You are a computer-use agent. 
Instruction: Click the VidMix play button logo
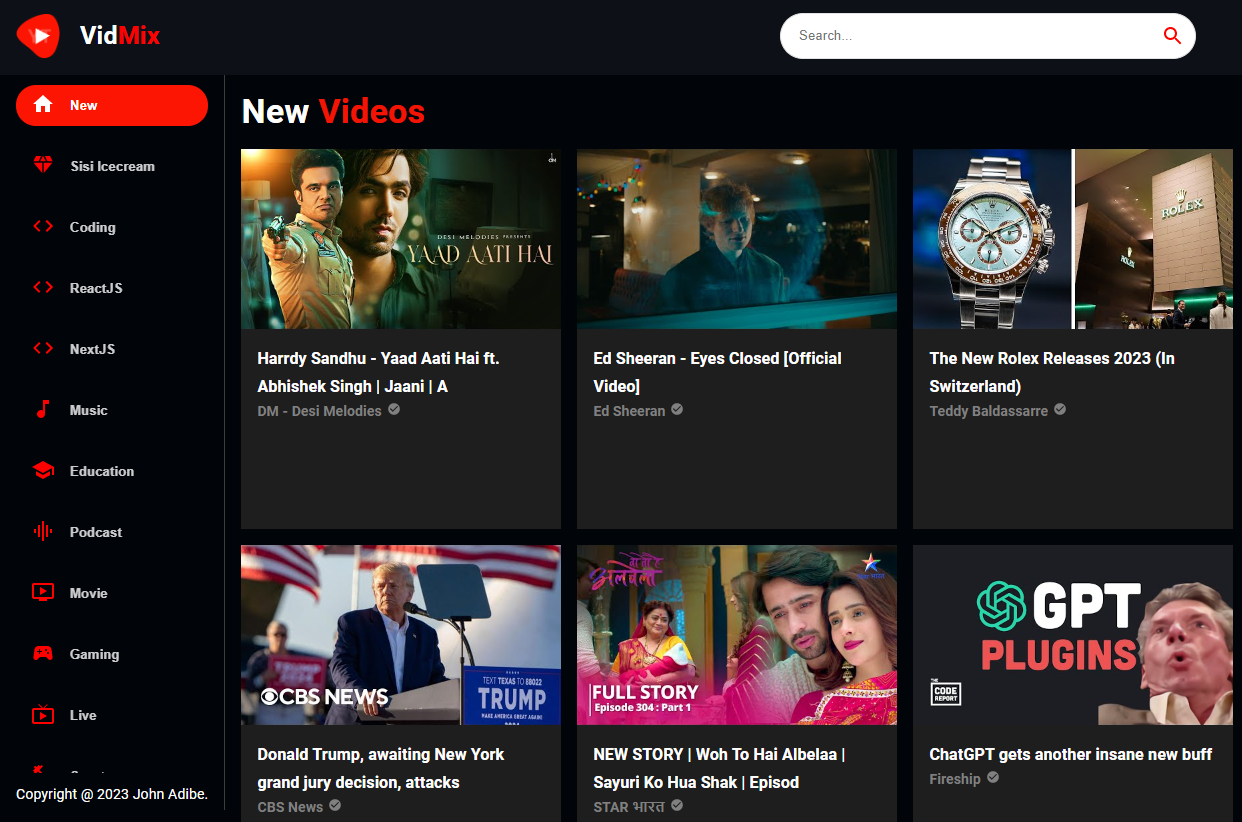pos(37,35)
